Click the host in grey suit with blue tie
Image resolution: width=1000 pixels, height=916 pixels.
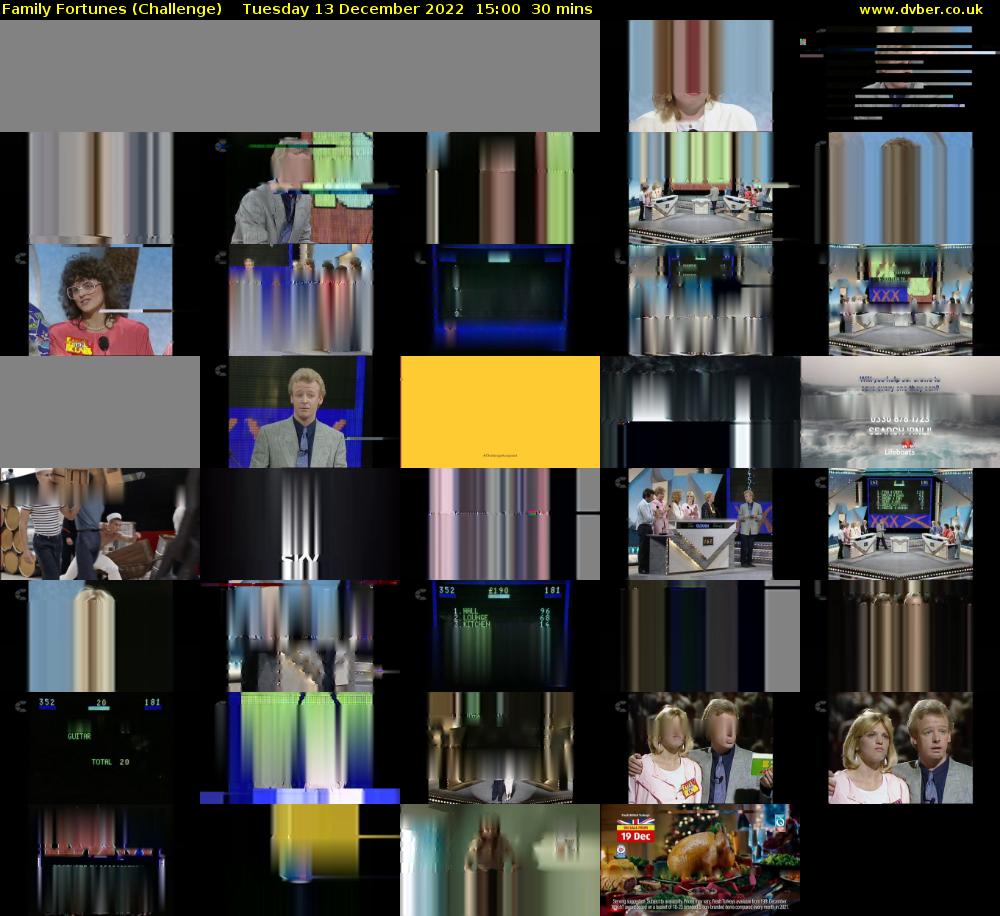click(300, 412)
